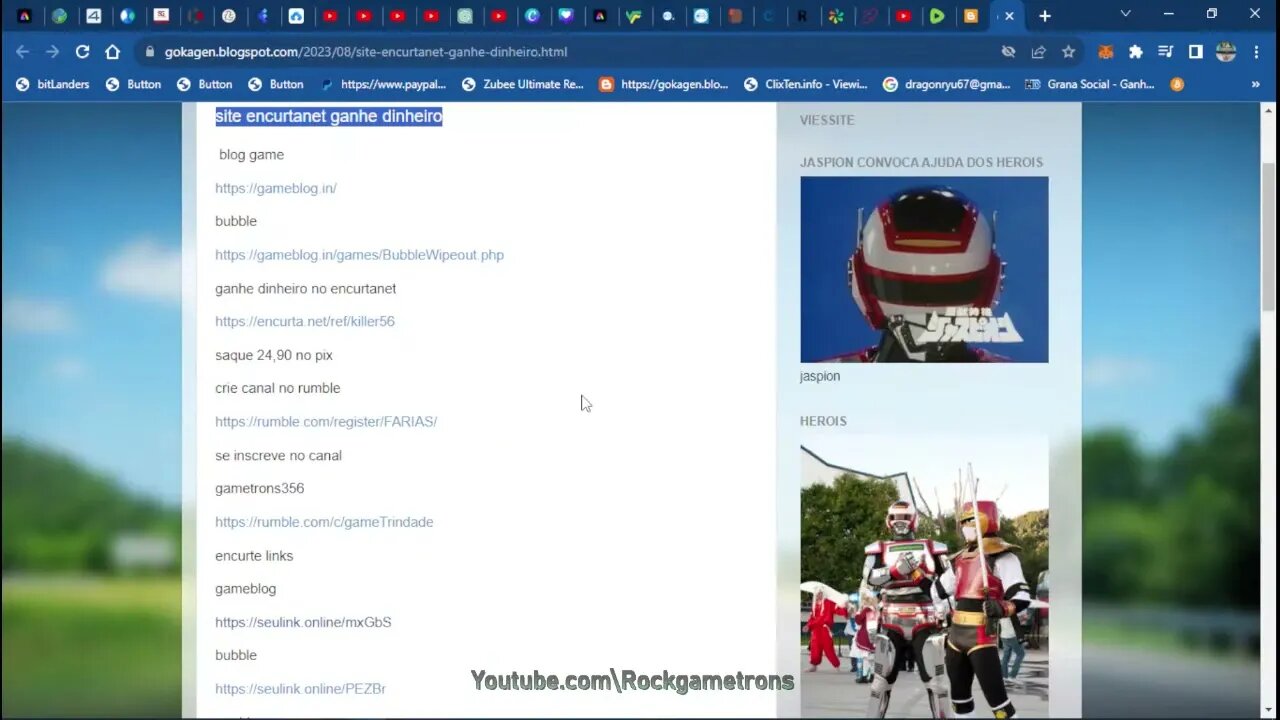Open Zubee Ultimate bookmark
Viewport: 1280px width, 720px height.
tap(523, 84)
